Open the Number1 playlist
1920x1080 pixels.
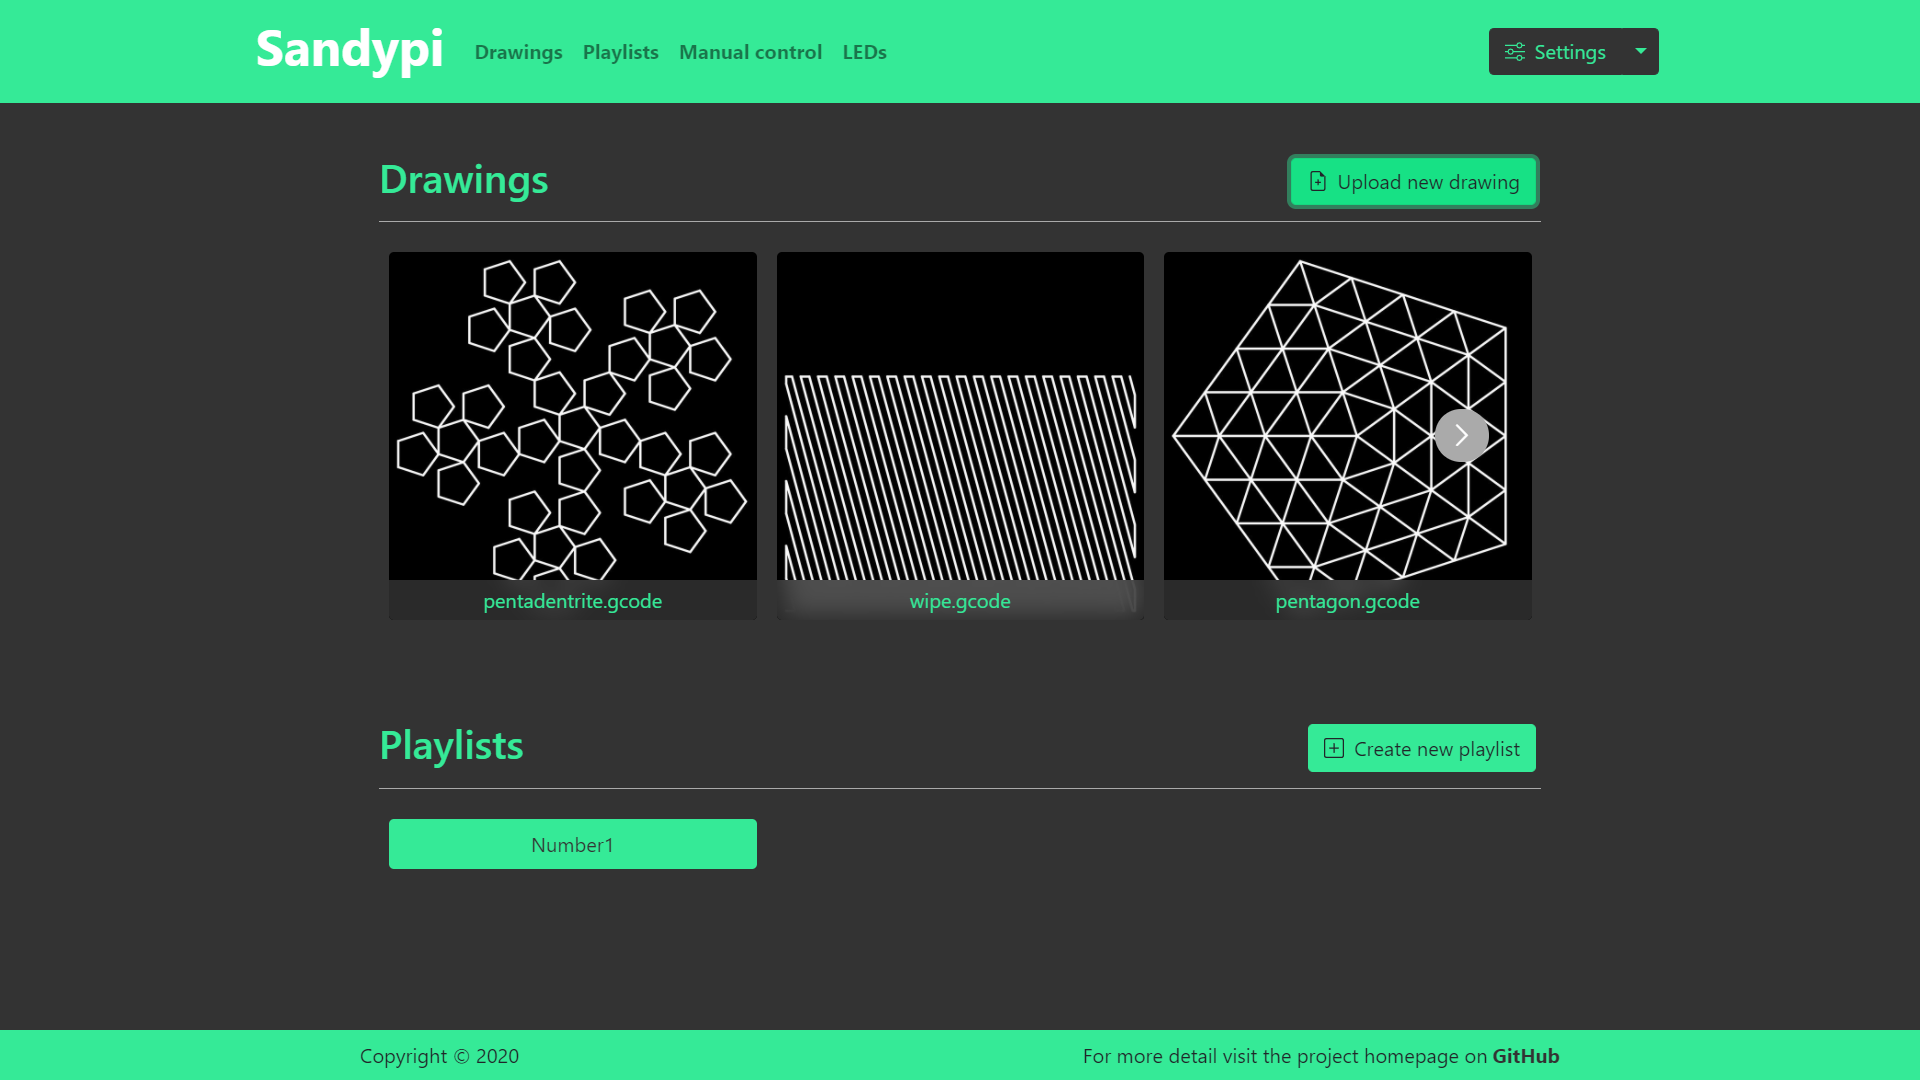572,845
